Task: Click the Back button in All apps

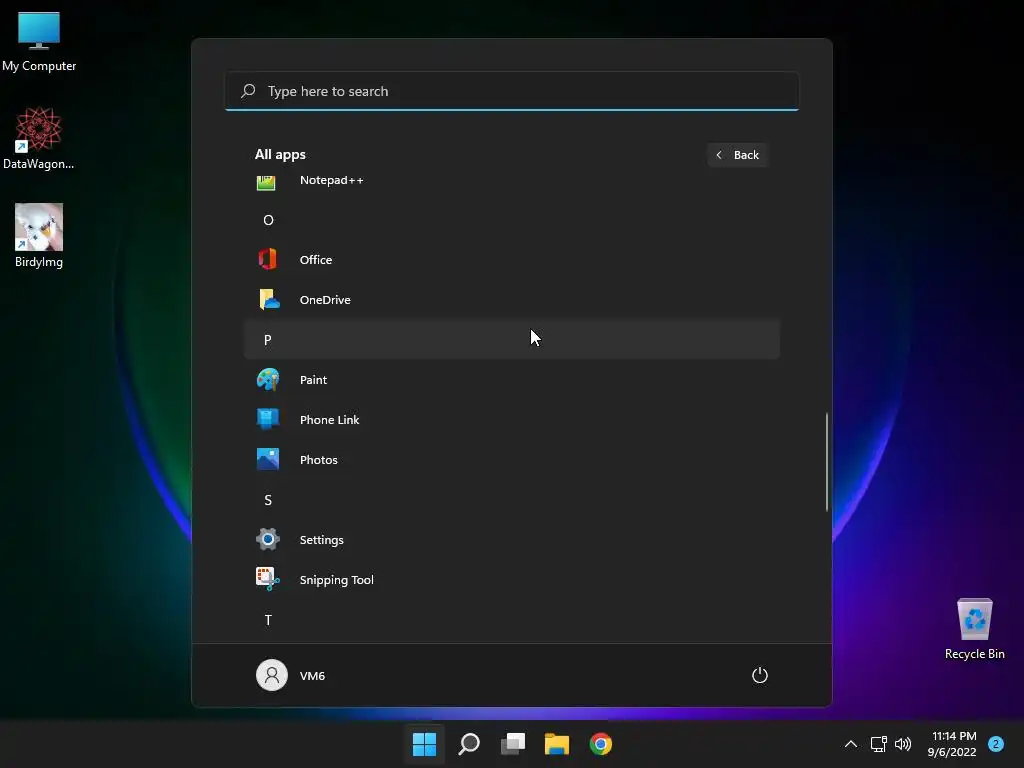Action: [x=737, y=155]
